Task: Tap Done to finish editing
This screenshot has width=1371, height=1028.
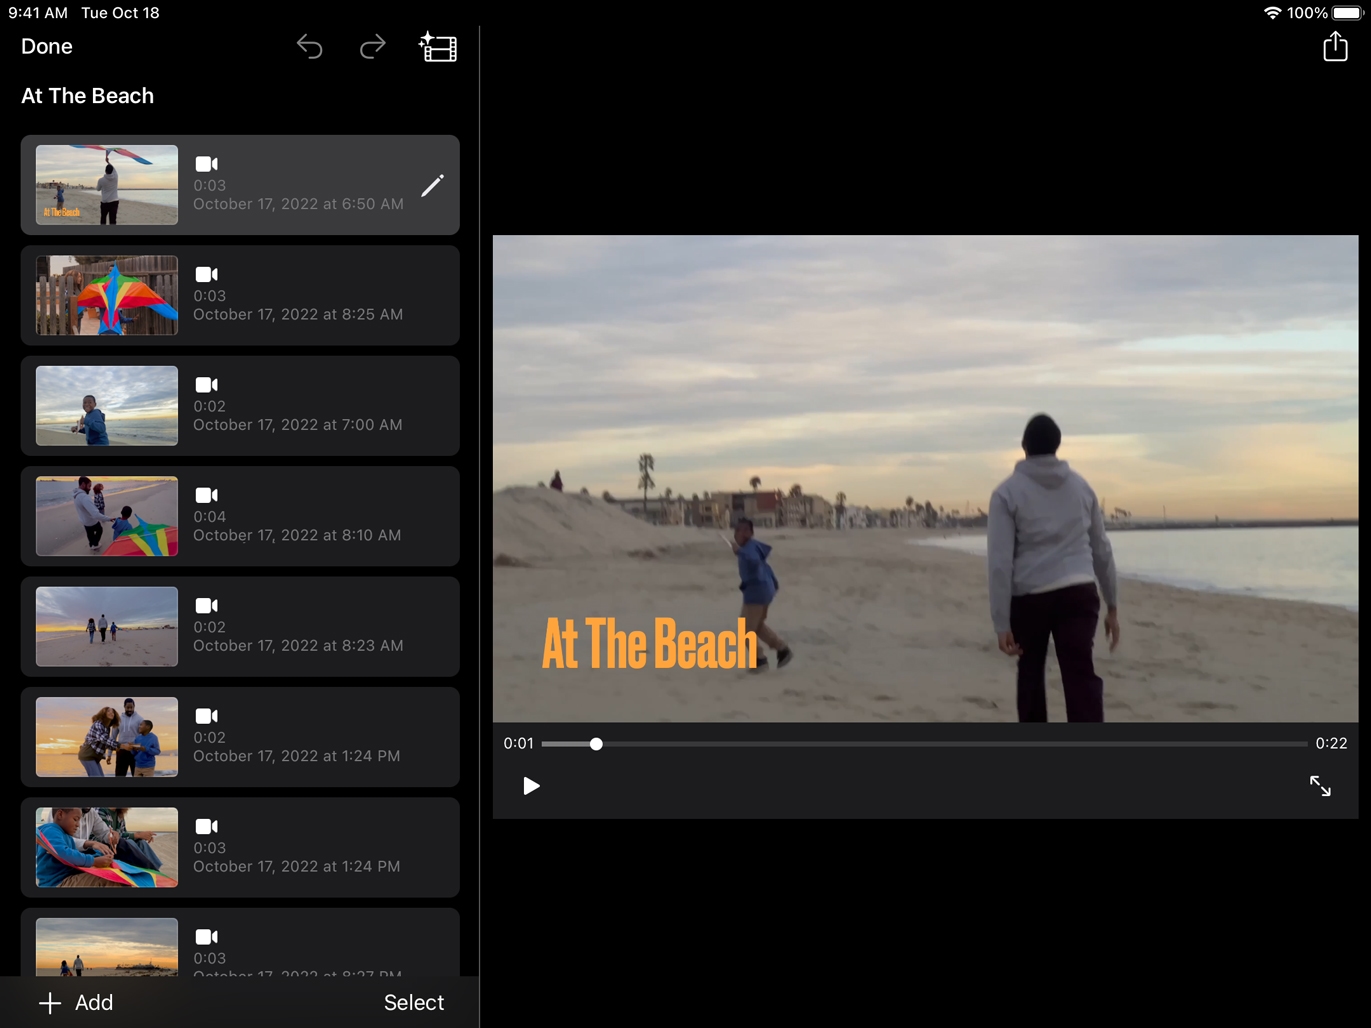Action: point(47,47)
